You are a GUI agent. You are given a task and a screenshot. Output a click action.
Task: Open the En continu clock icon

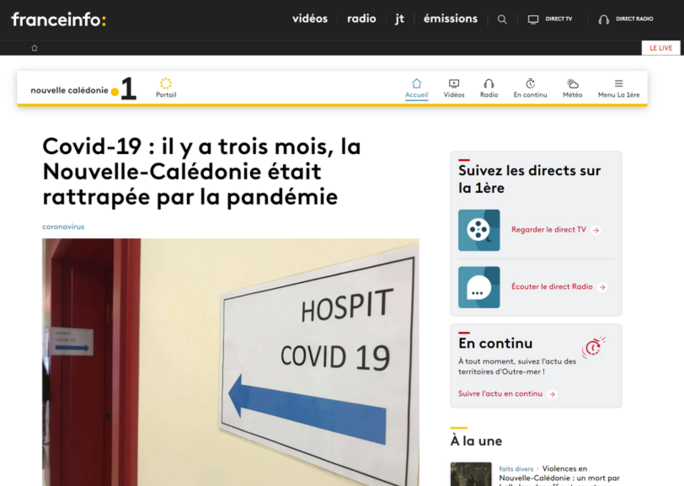tap(530, 84)
